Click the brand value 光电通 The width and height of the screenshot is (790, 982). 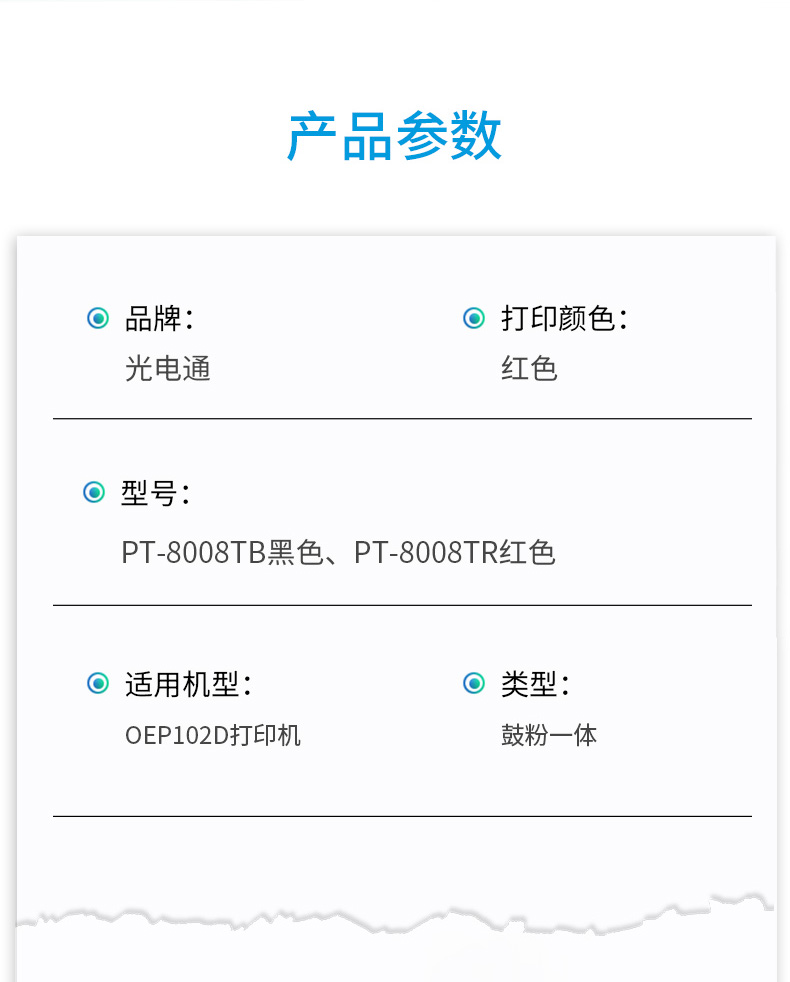[167, 369]
